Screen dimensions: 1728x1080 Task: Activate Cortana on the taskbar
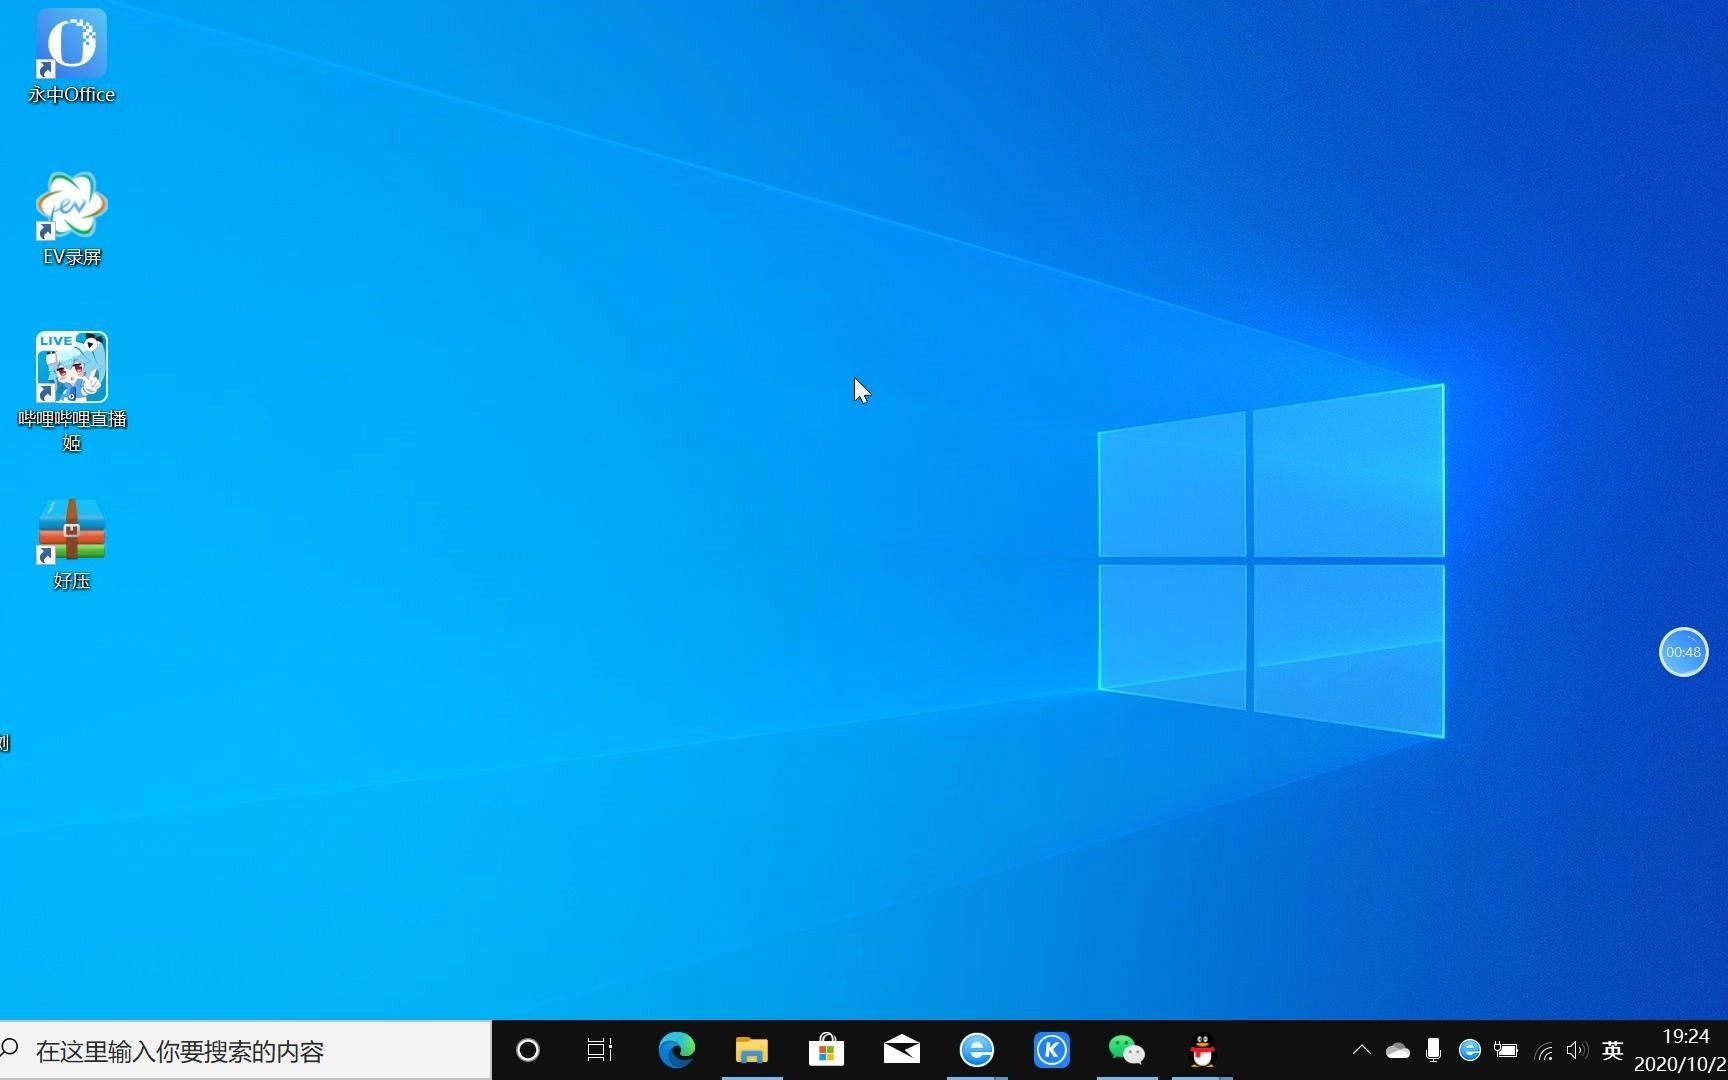(x=527, y=1050)
